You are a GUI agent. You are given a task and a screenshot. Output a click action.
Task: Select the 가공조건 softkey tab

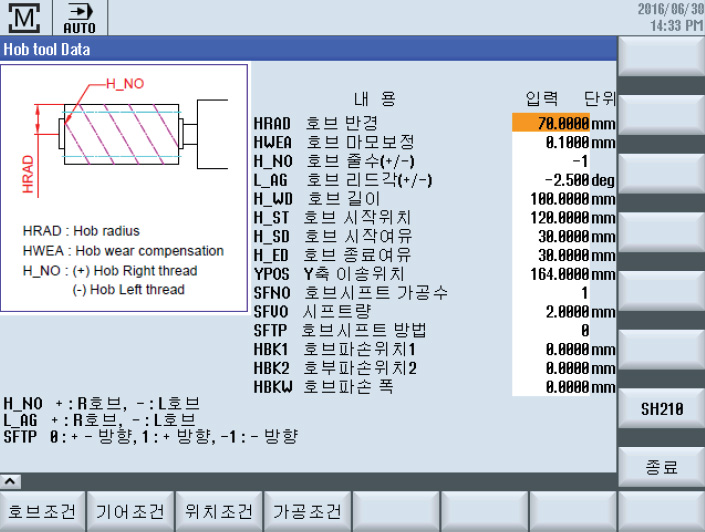[x=307, y=512]
